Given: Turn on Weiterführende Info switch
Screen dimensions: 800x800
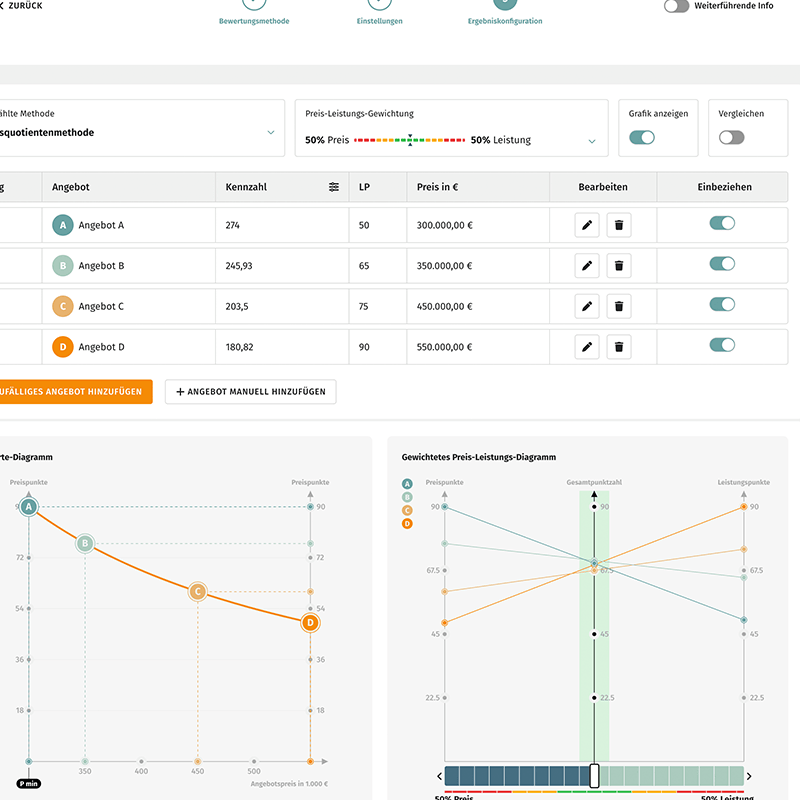Looking at the screenshot, I should coord(677,6).
